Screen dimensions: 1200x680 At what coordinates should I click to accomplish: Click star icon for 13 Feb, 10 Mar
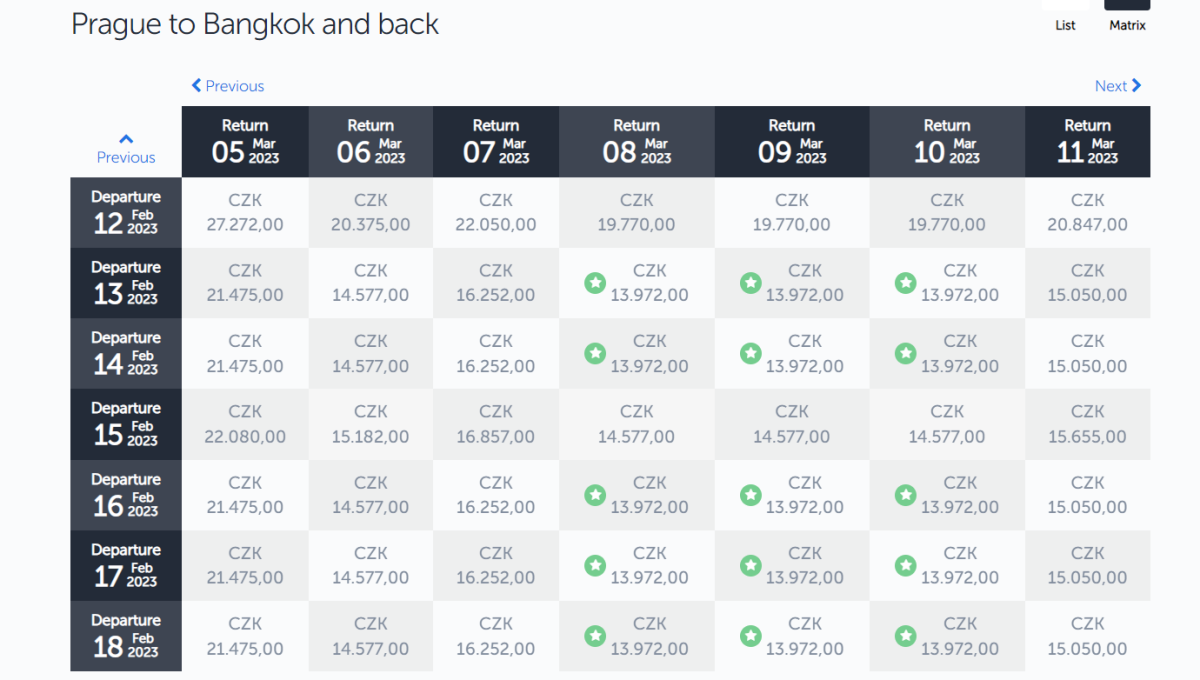[x=905, y=283]
